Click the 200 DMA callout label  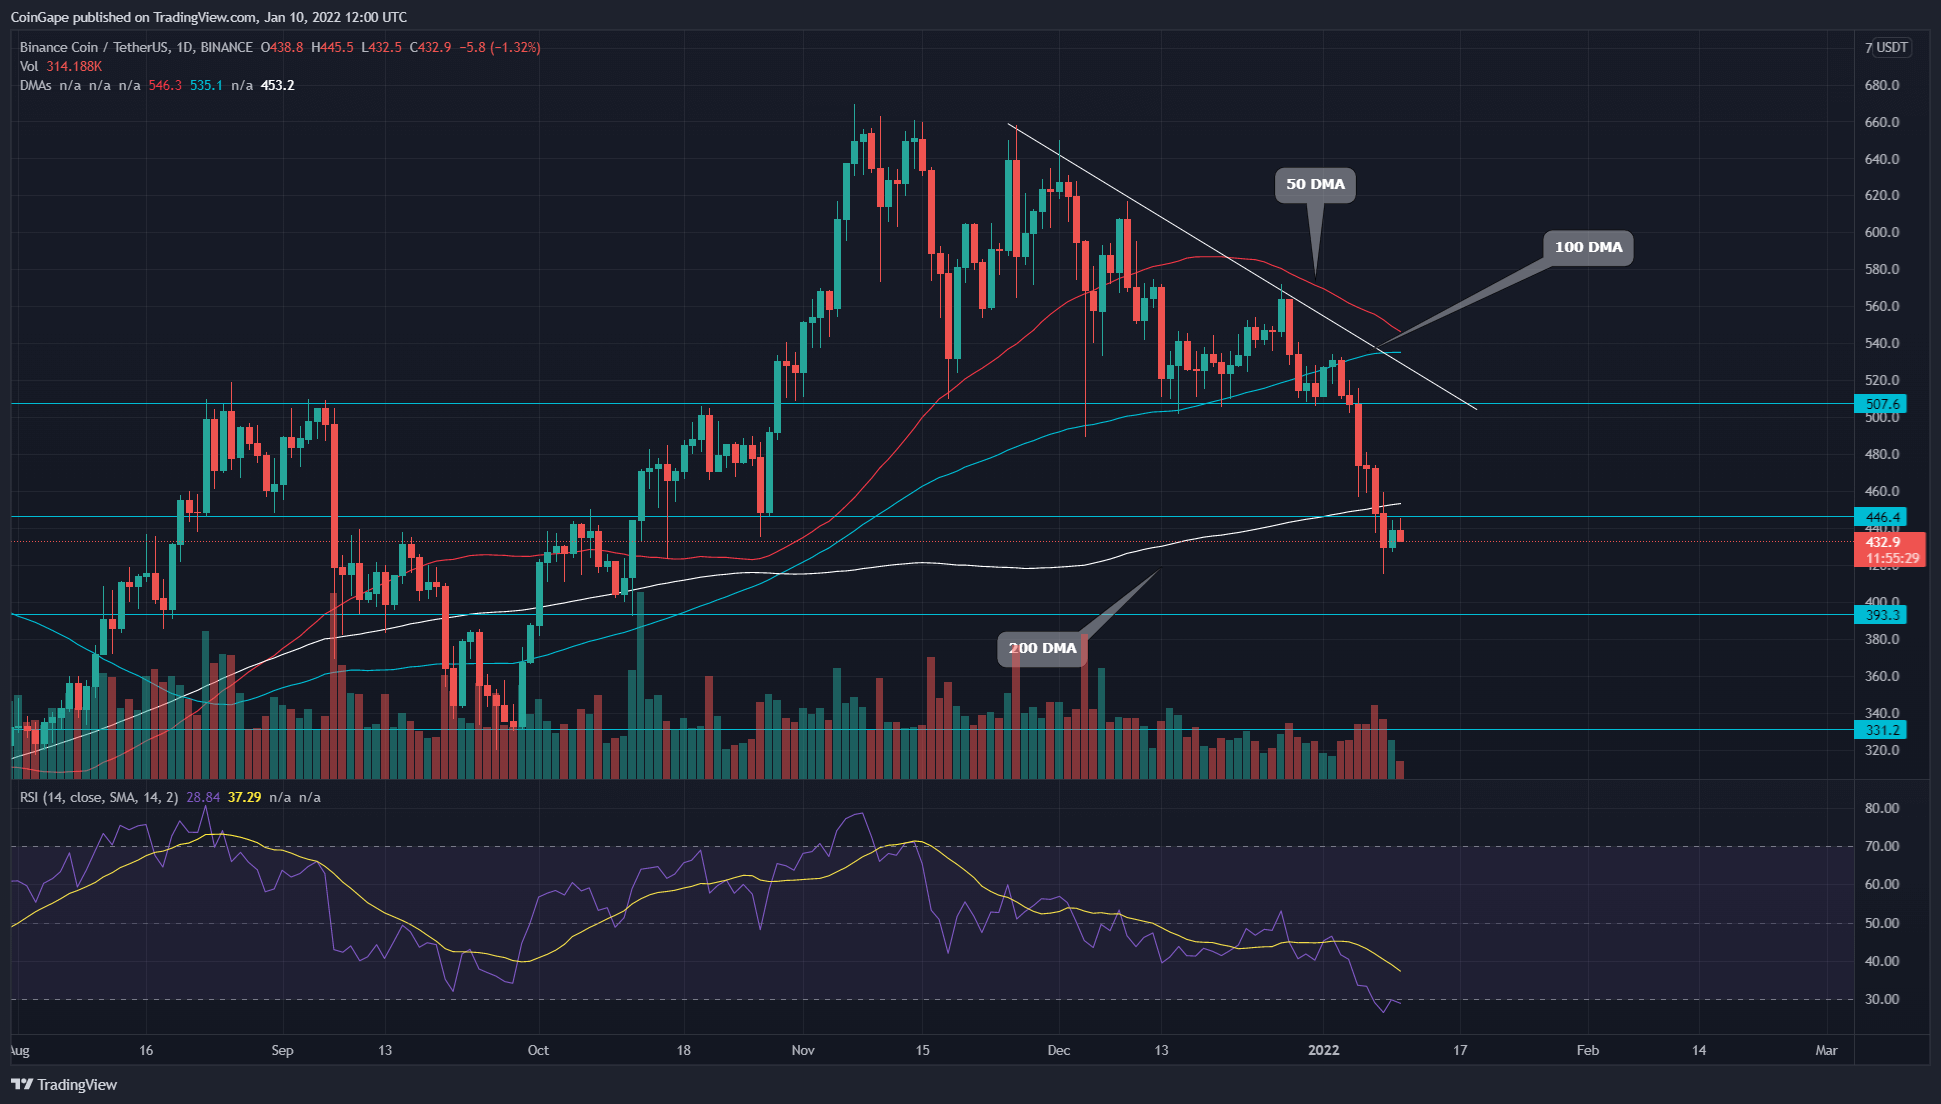pos(1042,648)
